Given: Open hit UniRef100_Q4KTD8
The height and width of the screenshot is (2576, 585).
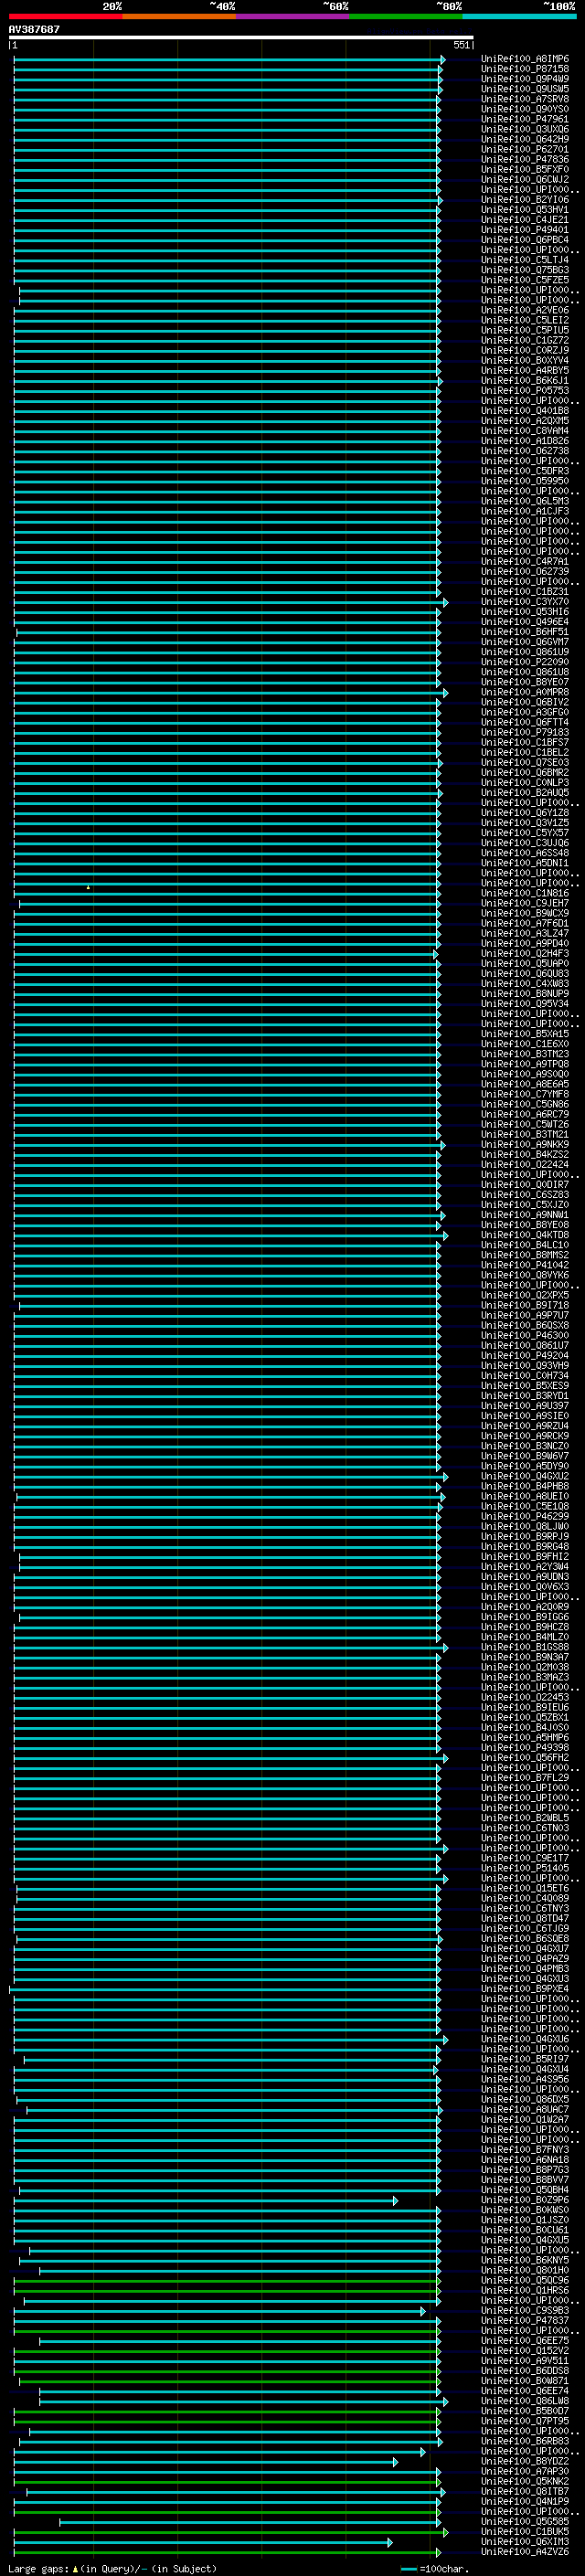Looking at the screenshot, I should pos(524,1235).
